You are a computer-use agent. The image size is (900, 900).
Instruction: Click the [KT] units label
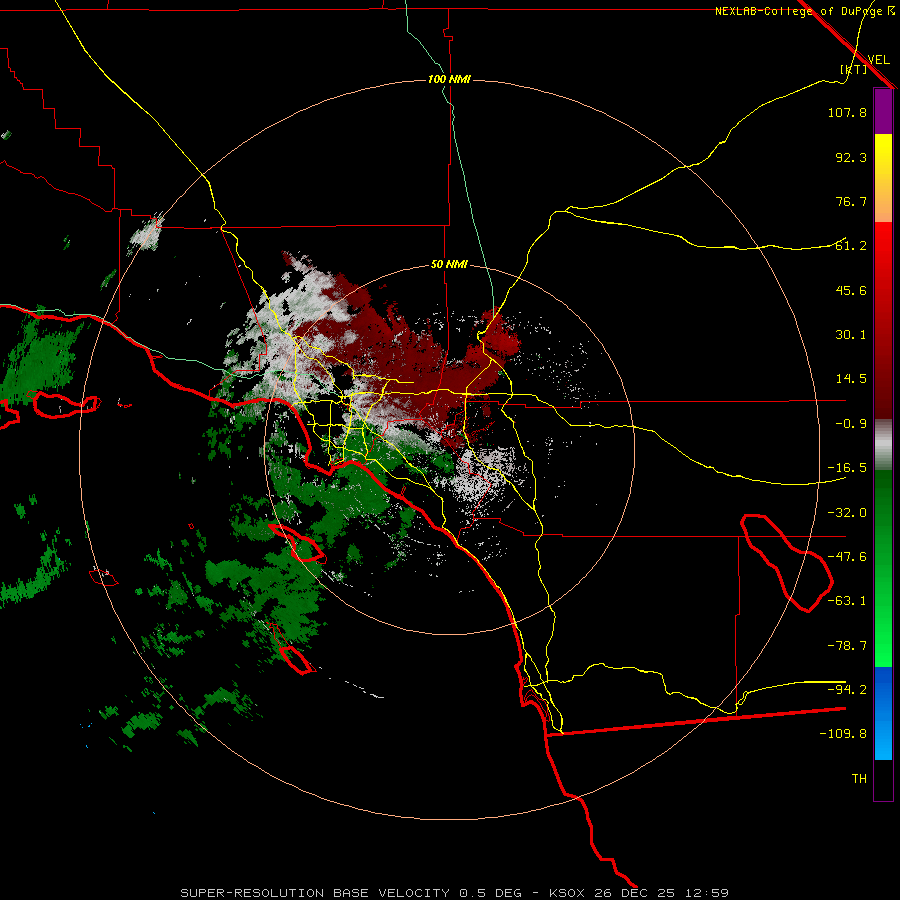click(854, 69)
